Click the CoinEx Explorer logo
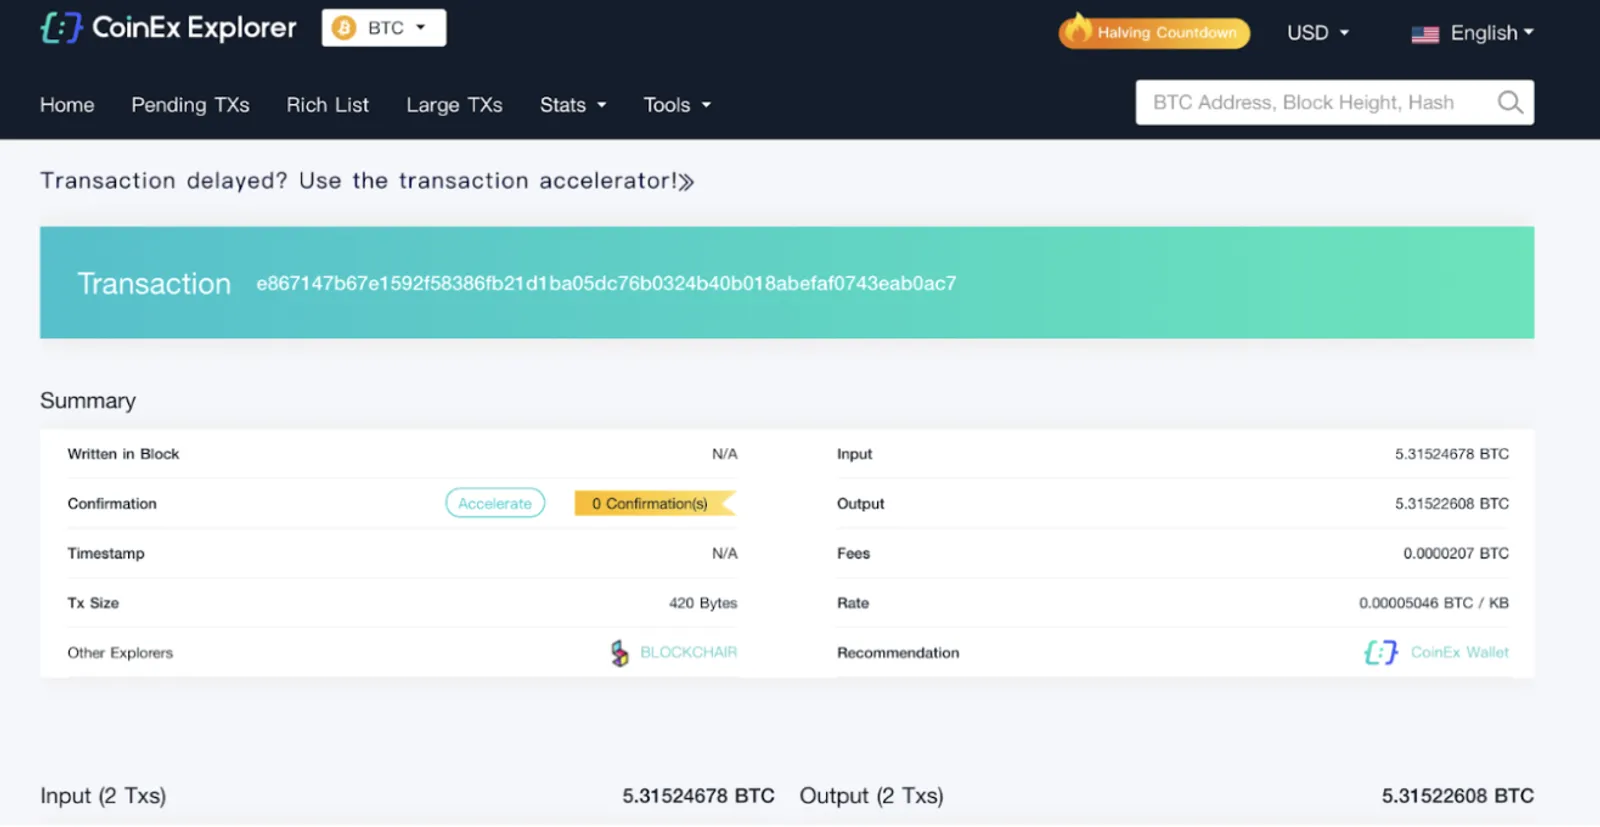Screen dimensions: 1600x827 click(x=168, y=28)
